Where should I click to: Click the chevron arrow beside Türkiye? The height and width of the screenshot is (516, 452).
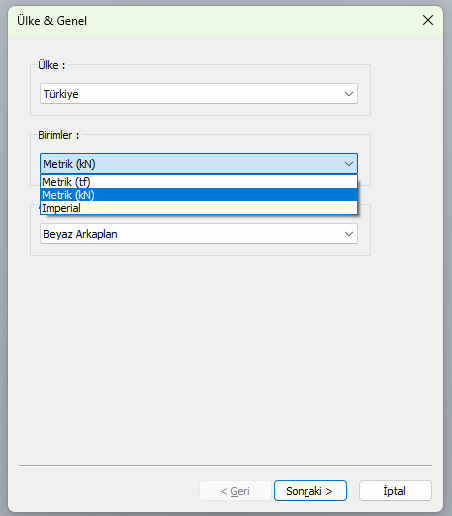349,94
